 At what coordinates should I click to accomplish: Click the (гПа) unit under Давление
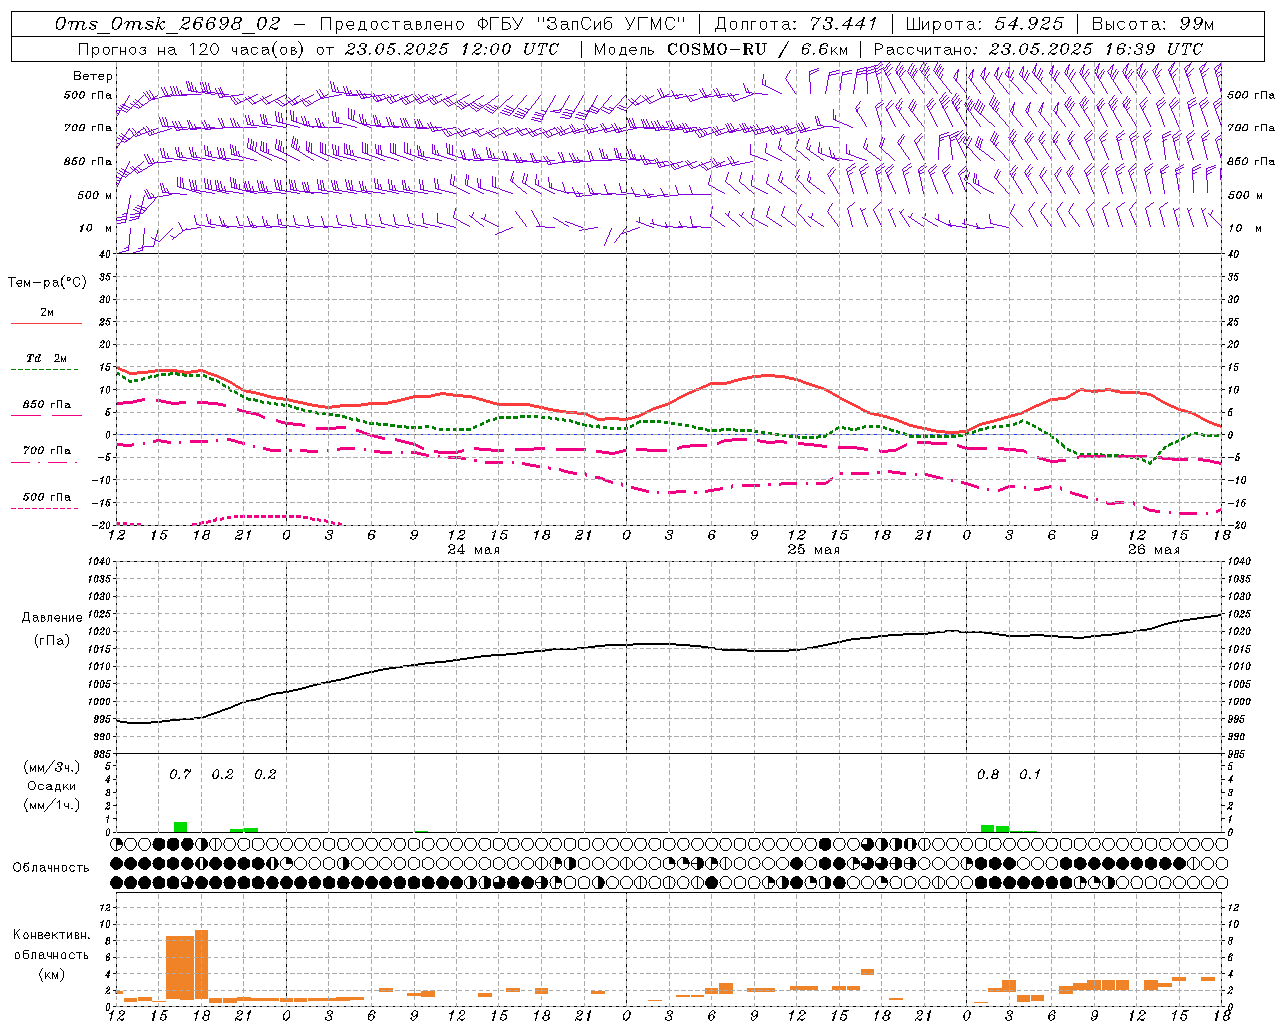[51, 640]
